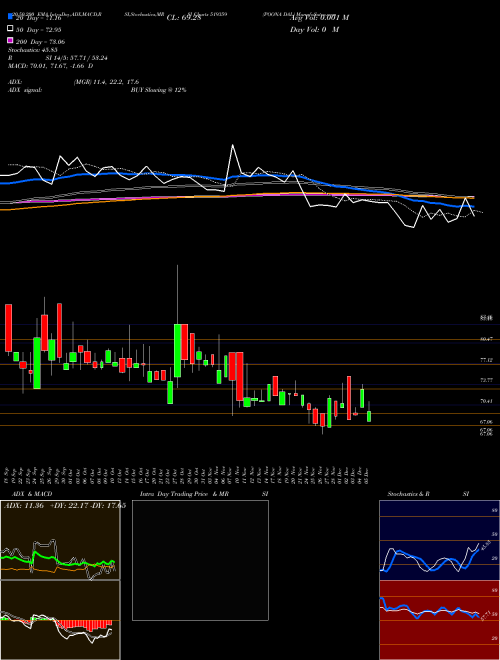Click the 'Stochastics & R' panel title

(409, 494)
